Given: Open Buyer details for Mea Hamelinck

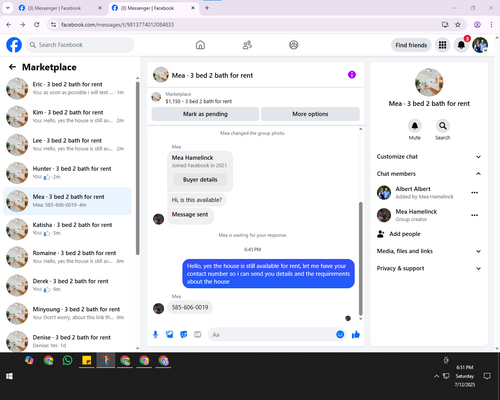Looking at the screenshot, I should coord(200,180).
